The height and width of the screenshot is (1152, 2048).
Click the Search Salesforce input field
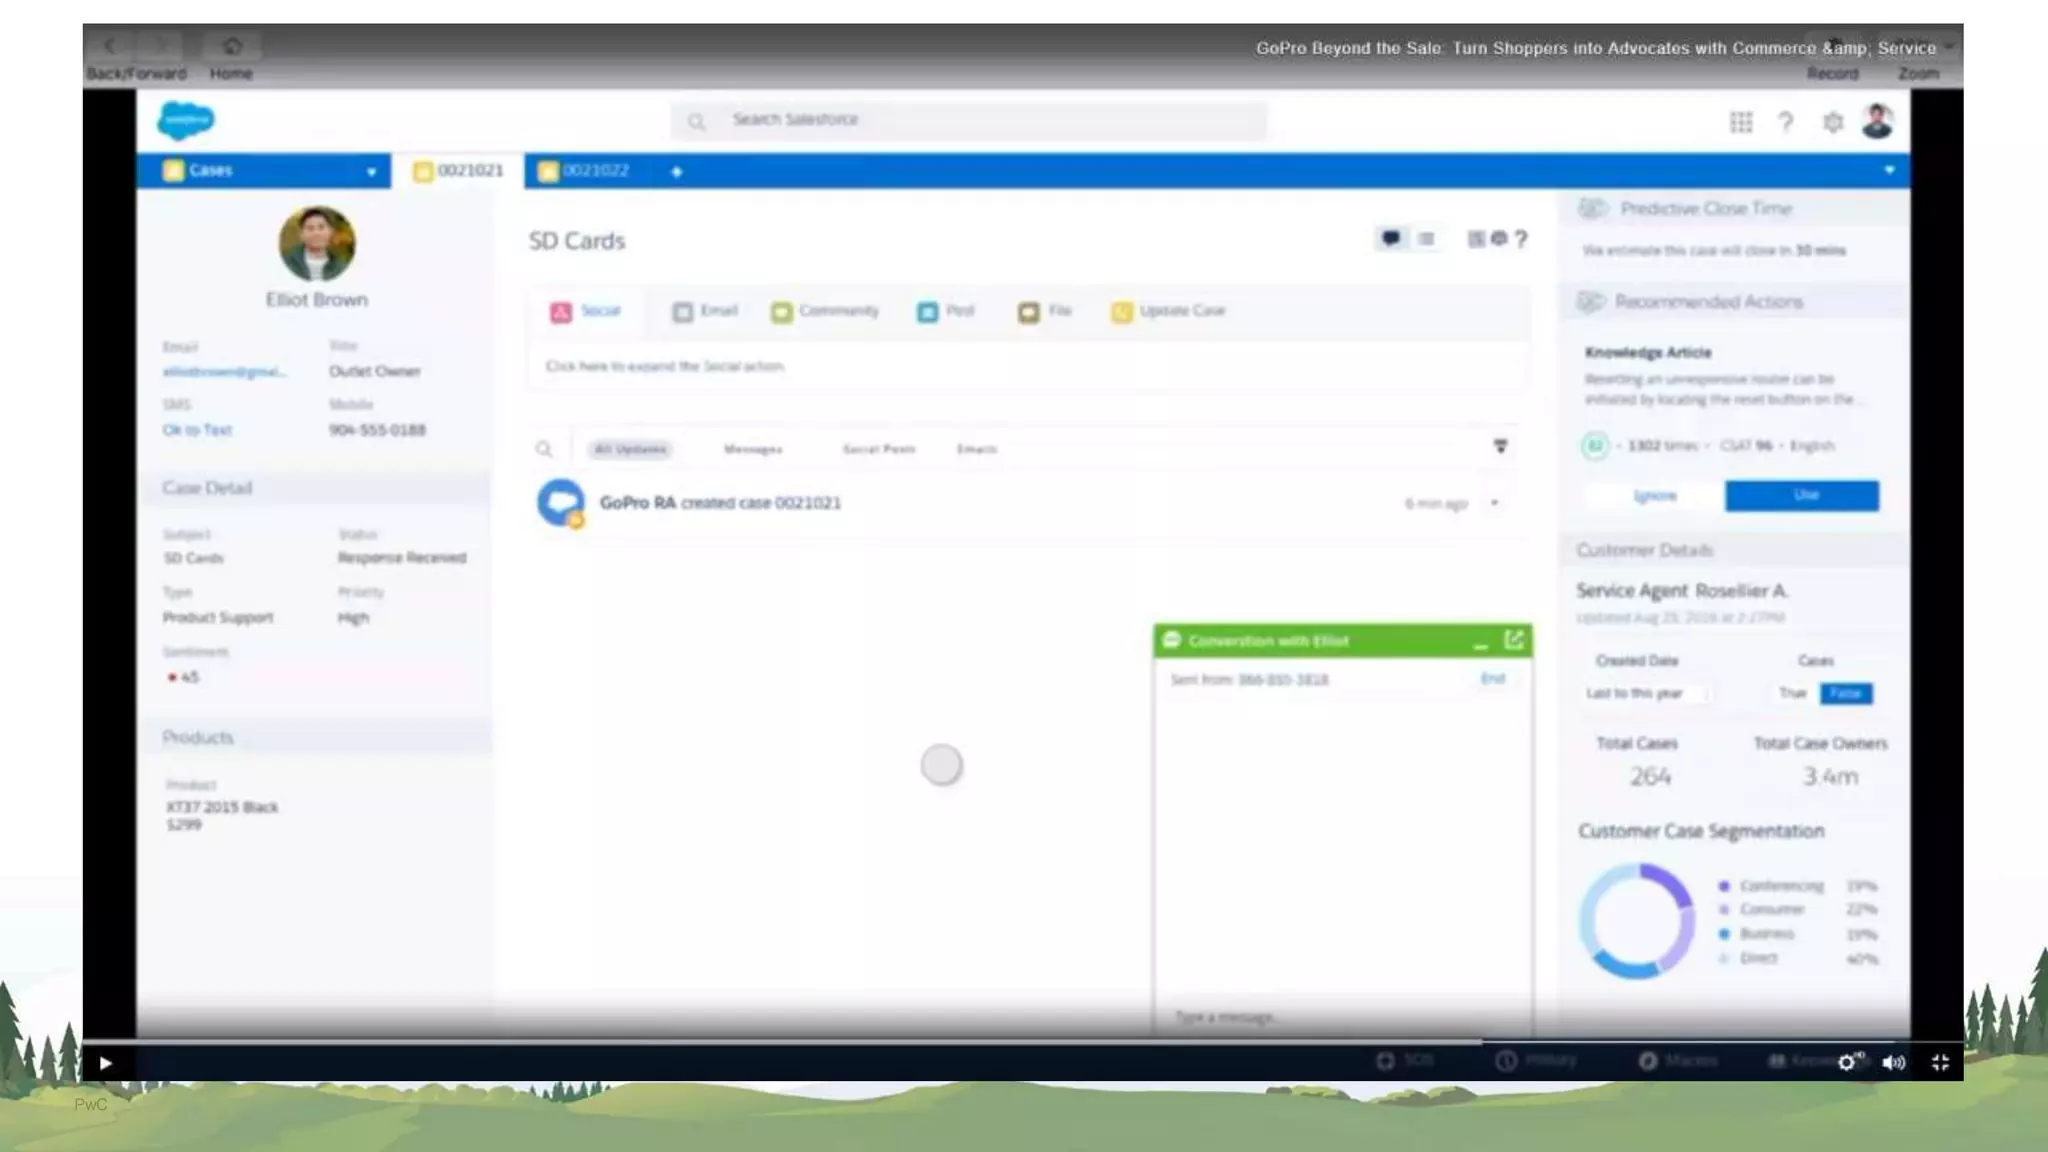tap(968, 120)
